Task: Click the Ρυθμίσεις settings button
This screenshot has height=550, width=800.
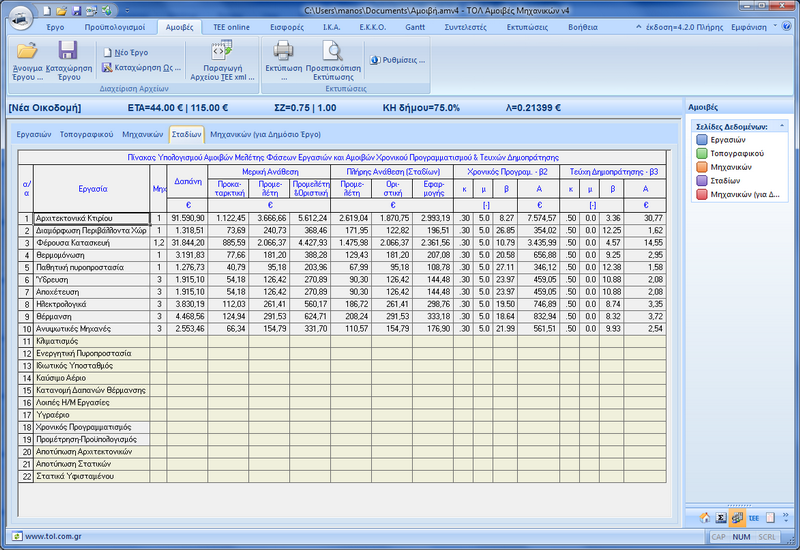Action: point(399,60)
